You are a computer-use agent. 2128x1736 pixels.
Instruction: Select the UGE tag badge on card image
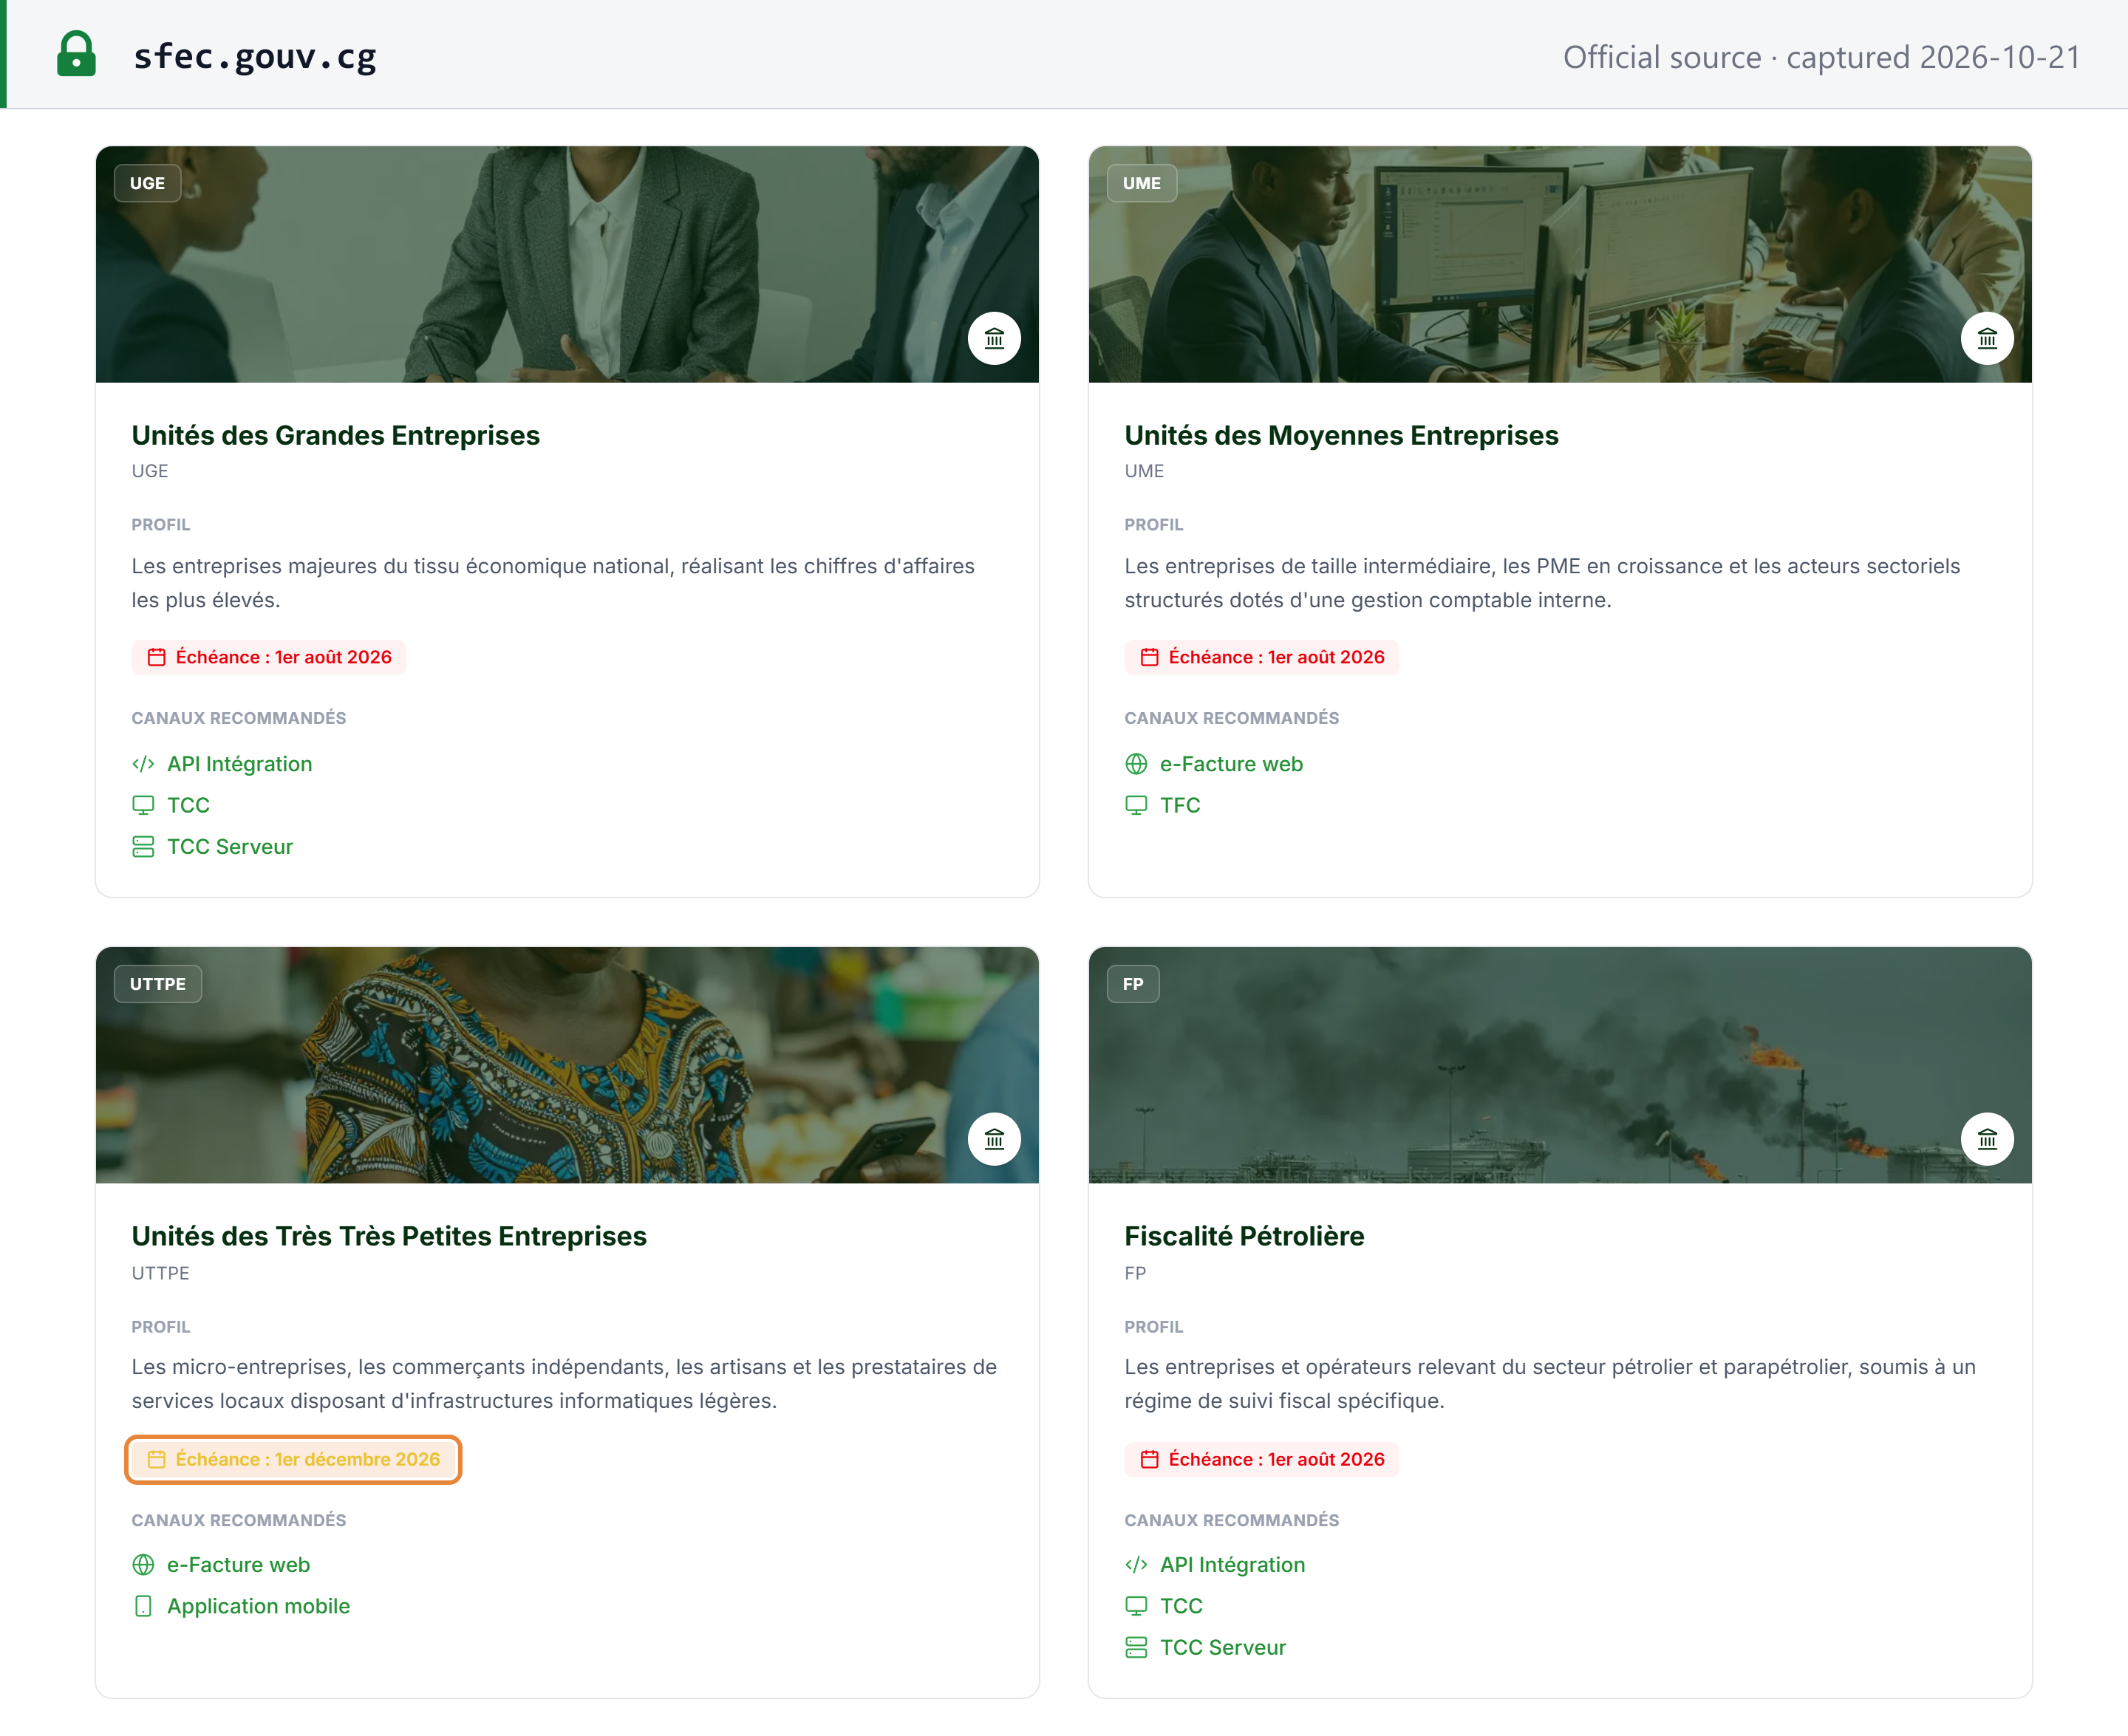coord(147,183)
